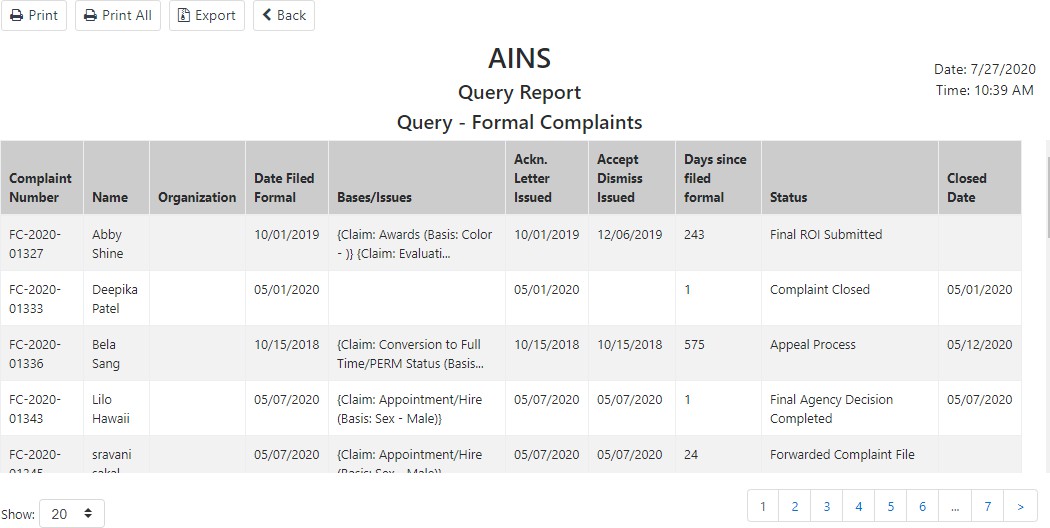Image resolution: width=1050 pixels, height=528 pixels.
Task: Go to page 3 of results
Action: 826,507
